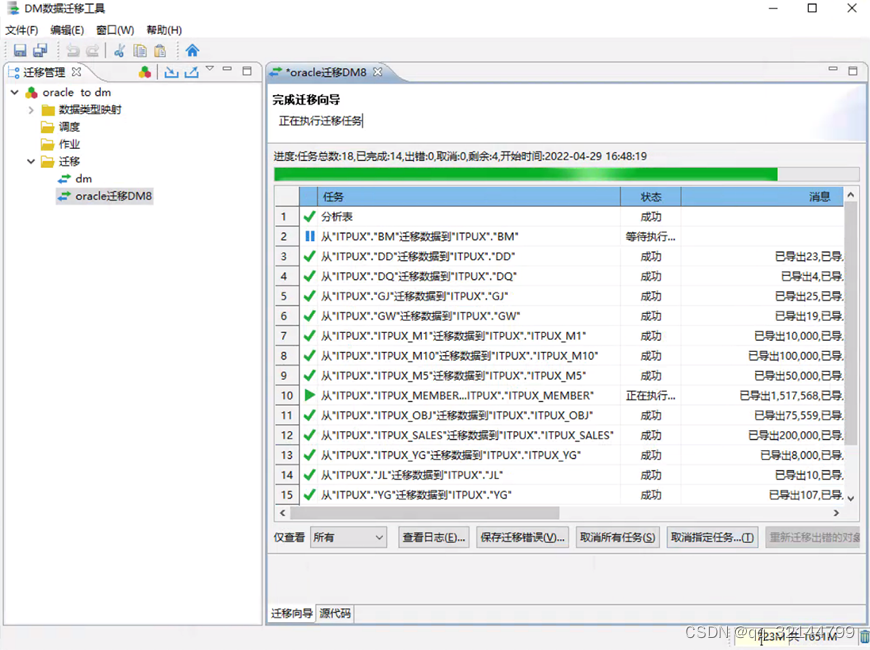Open the 仅查看 filter dropdown
The image size is (870, 650).
(x=348, y=537)
